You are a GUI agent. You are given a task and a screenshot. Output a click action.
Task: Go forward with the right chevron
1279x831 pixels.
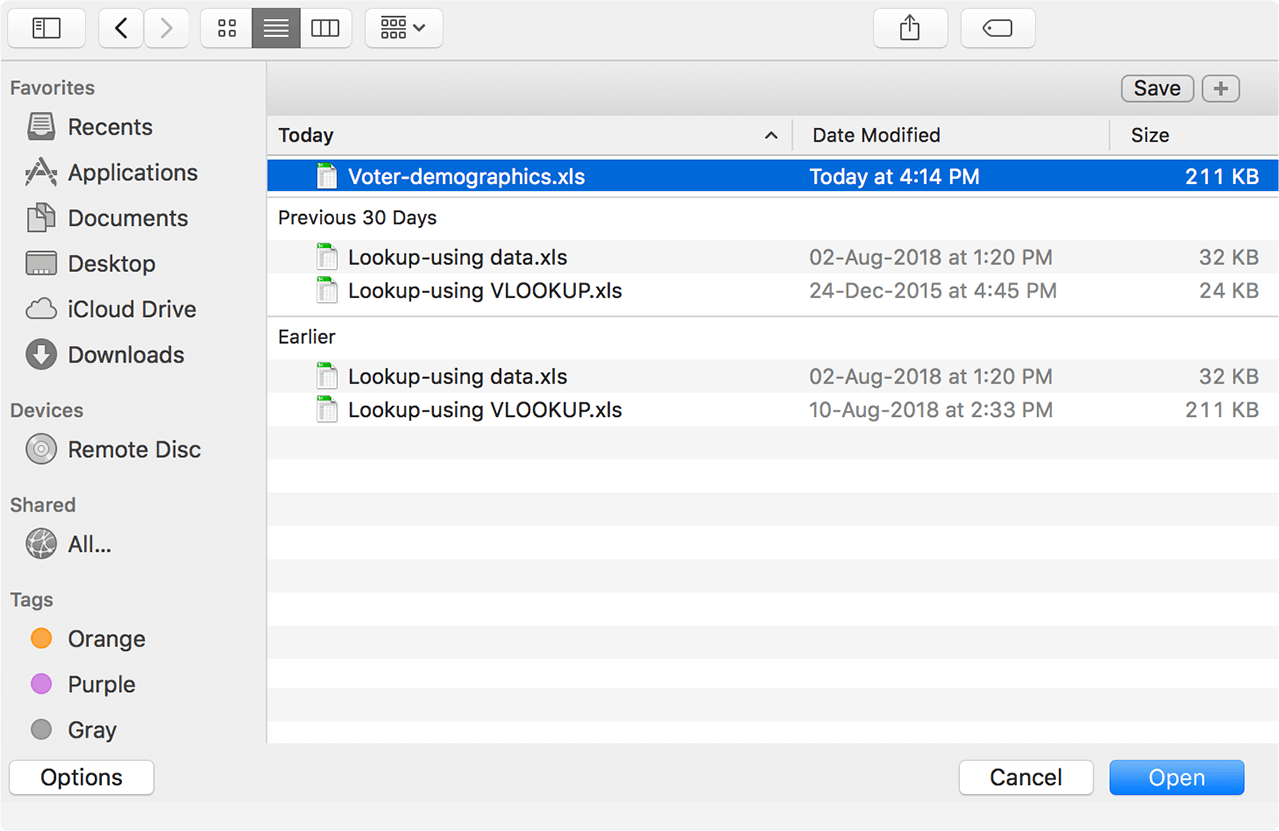pos(167,28)
